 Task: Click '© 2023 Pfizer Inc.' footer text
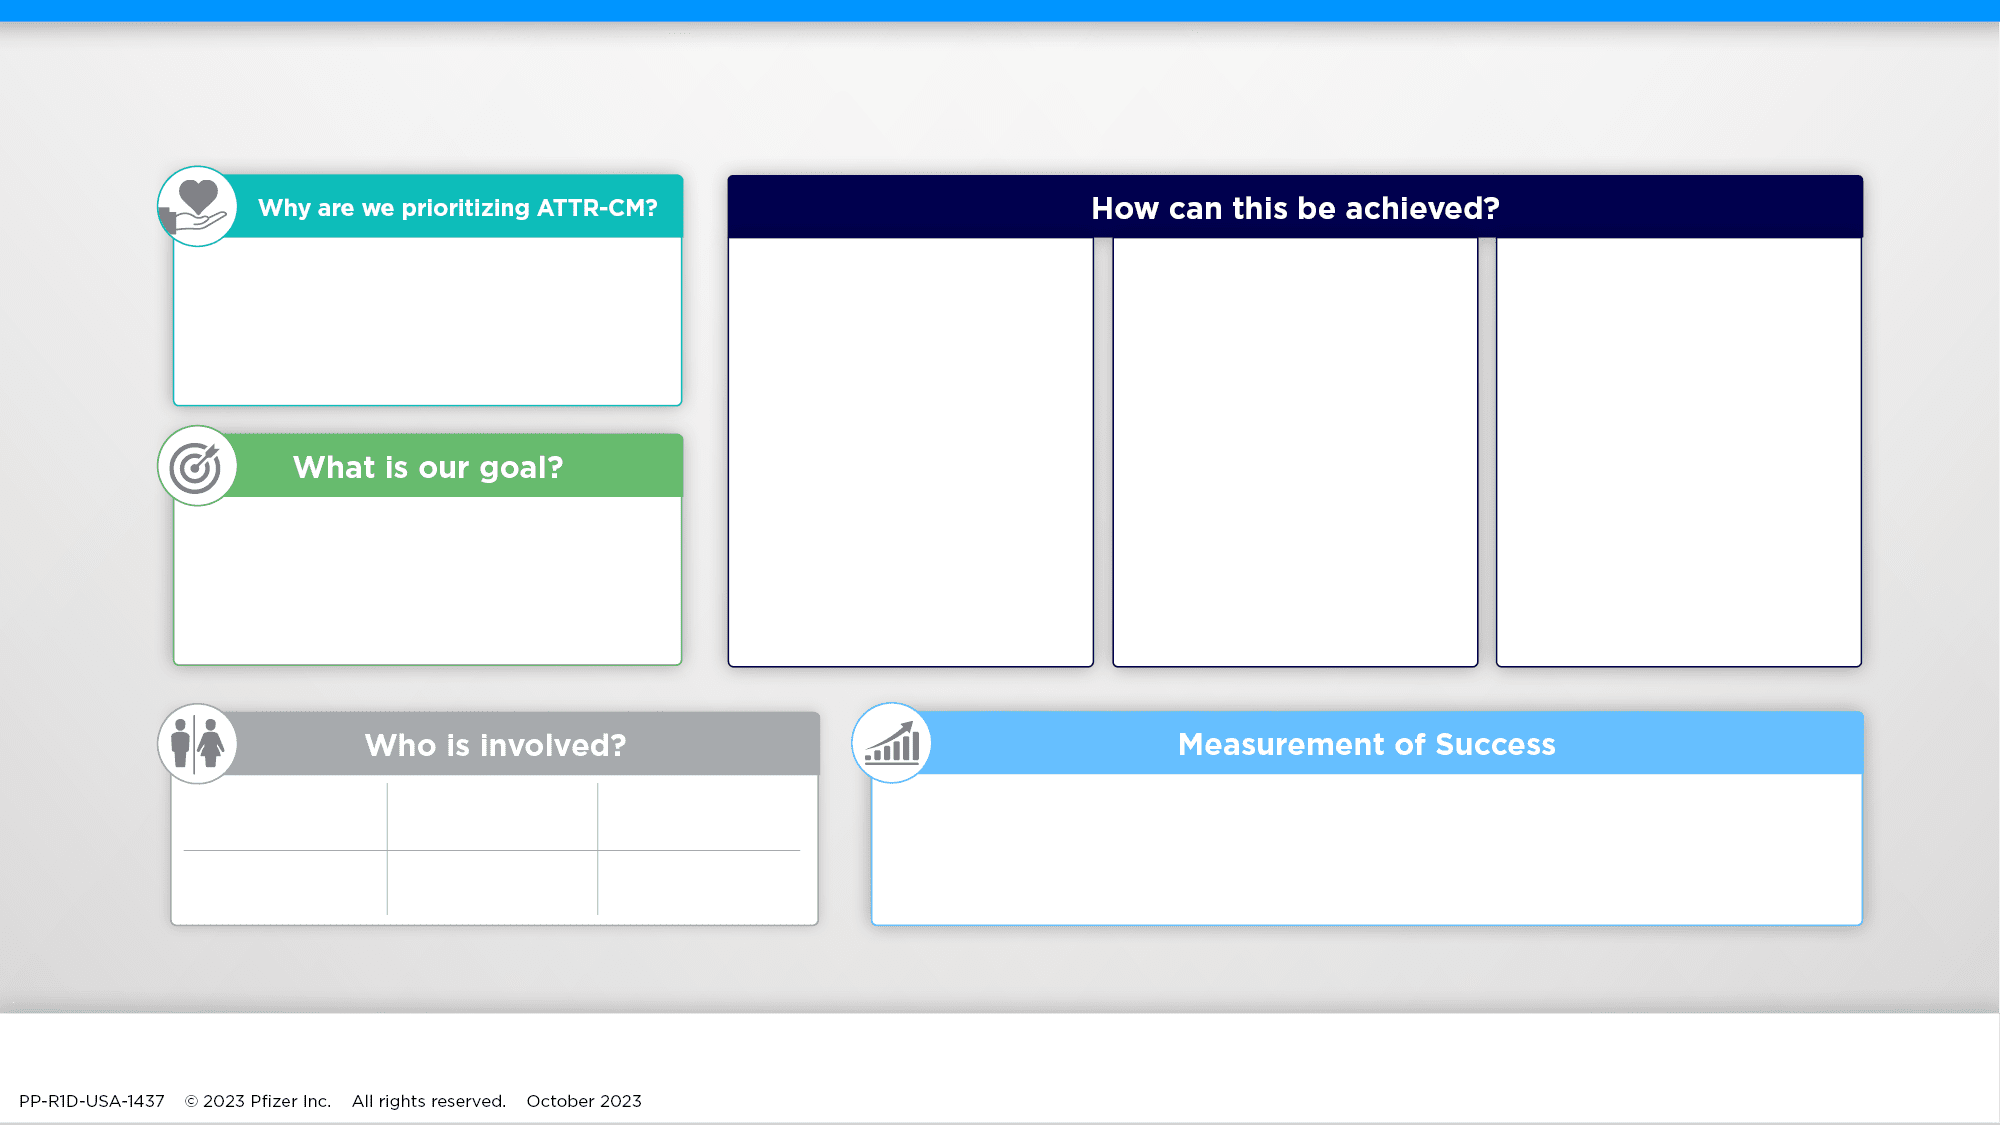[x=258, y=1101]
